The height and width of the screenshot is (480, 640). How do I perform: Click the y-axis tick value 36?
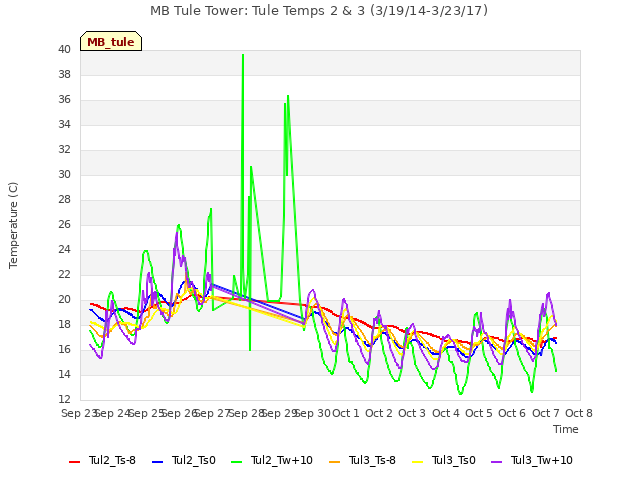64,100
